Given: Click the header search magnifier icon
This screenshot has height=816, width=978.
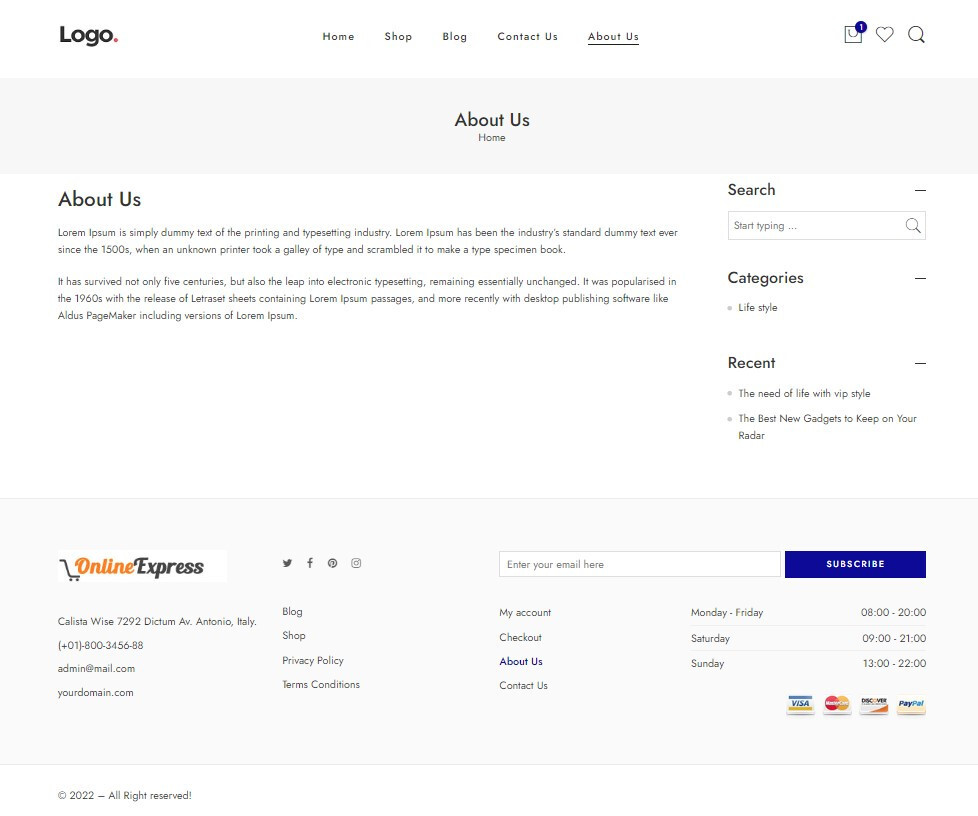Looking at the screenshot, I should coord(916,34).
